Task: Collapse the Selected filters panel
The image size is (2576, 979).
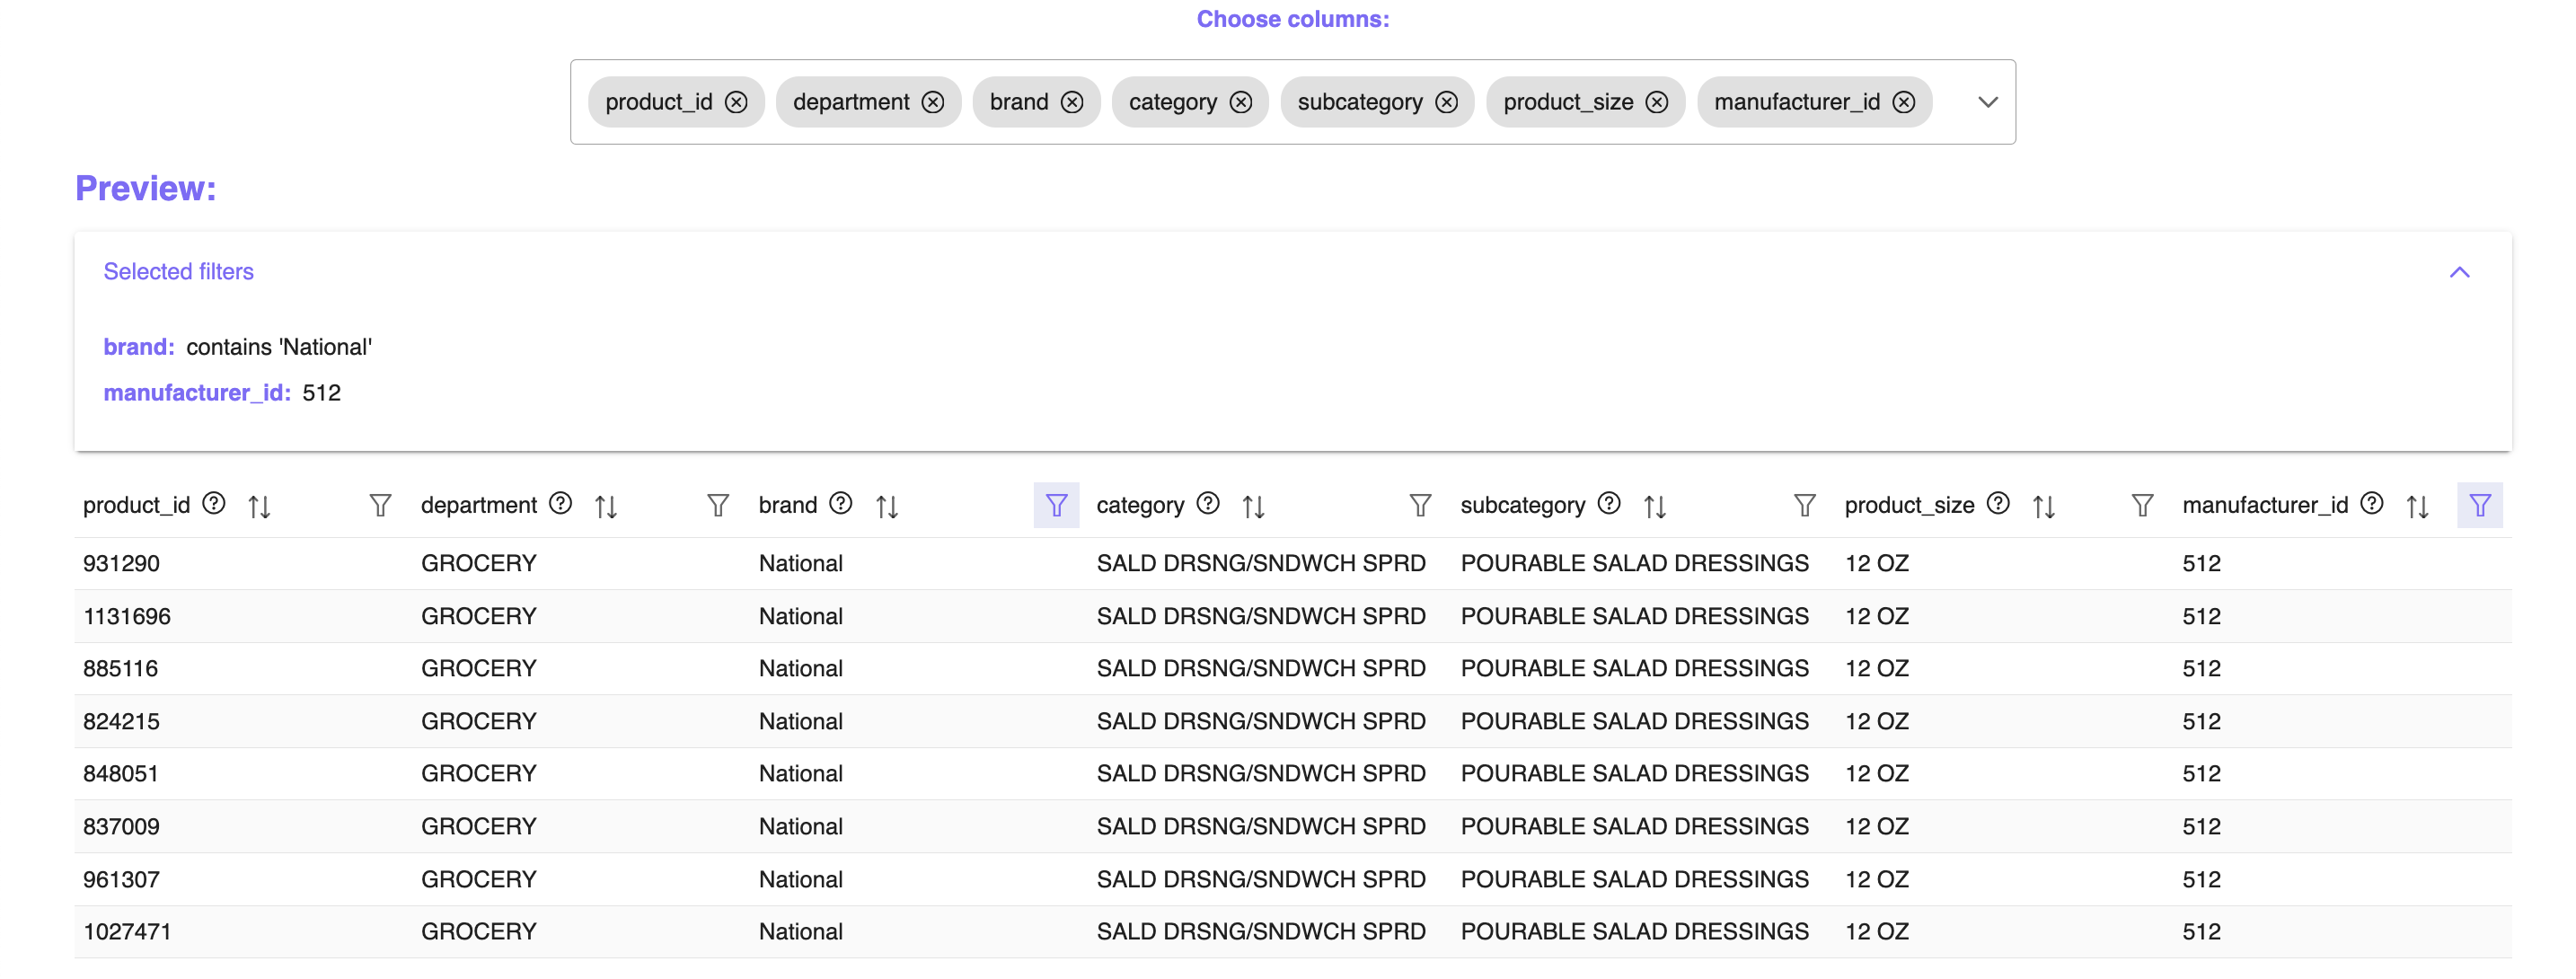Action: pyautogui.click(x=2459, y=272)
